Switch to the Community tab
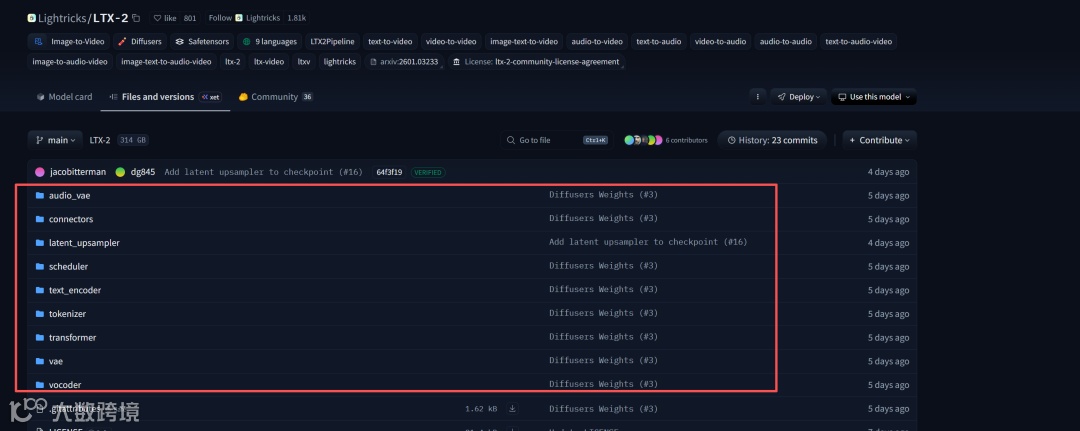This screenshot has height=431, width=1080. 276,97
